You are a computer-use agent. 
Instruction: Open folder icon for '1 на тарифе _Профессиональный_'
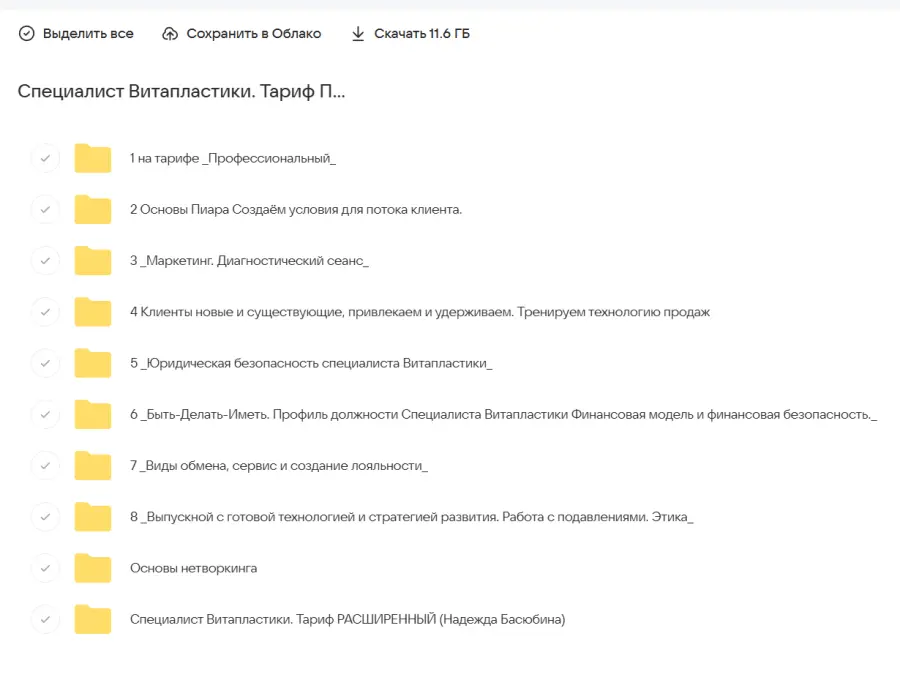pos(93,158)
